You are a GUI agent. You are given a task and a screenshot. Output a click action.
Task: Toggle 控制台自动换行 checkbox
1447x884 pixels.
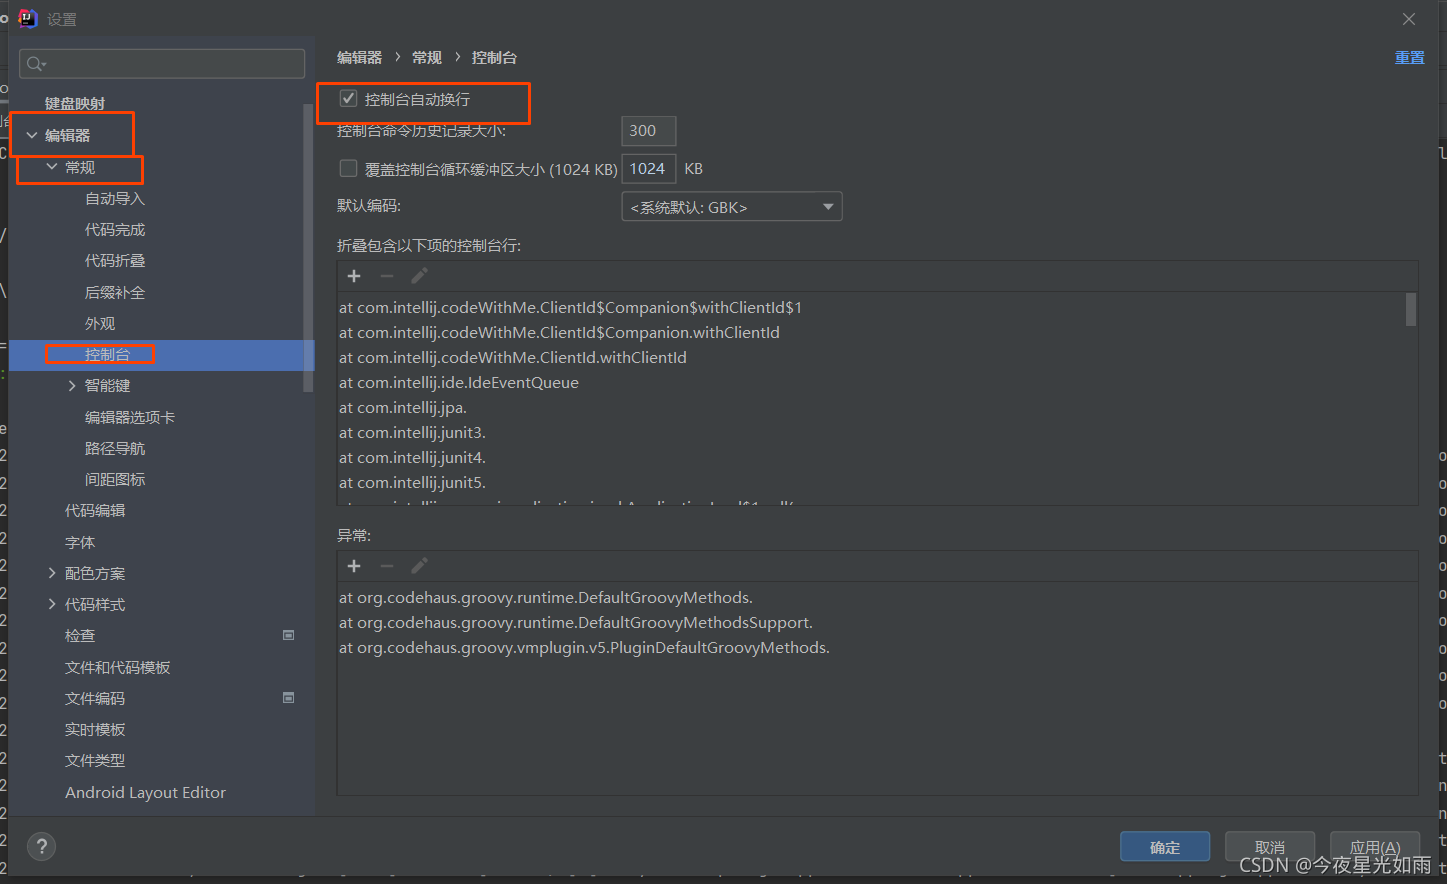(349, 98)
